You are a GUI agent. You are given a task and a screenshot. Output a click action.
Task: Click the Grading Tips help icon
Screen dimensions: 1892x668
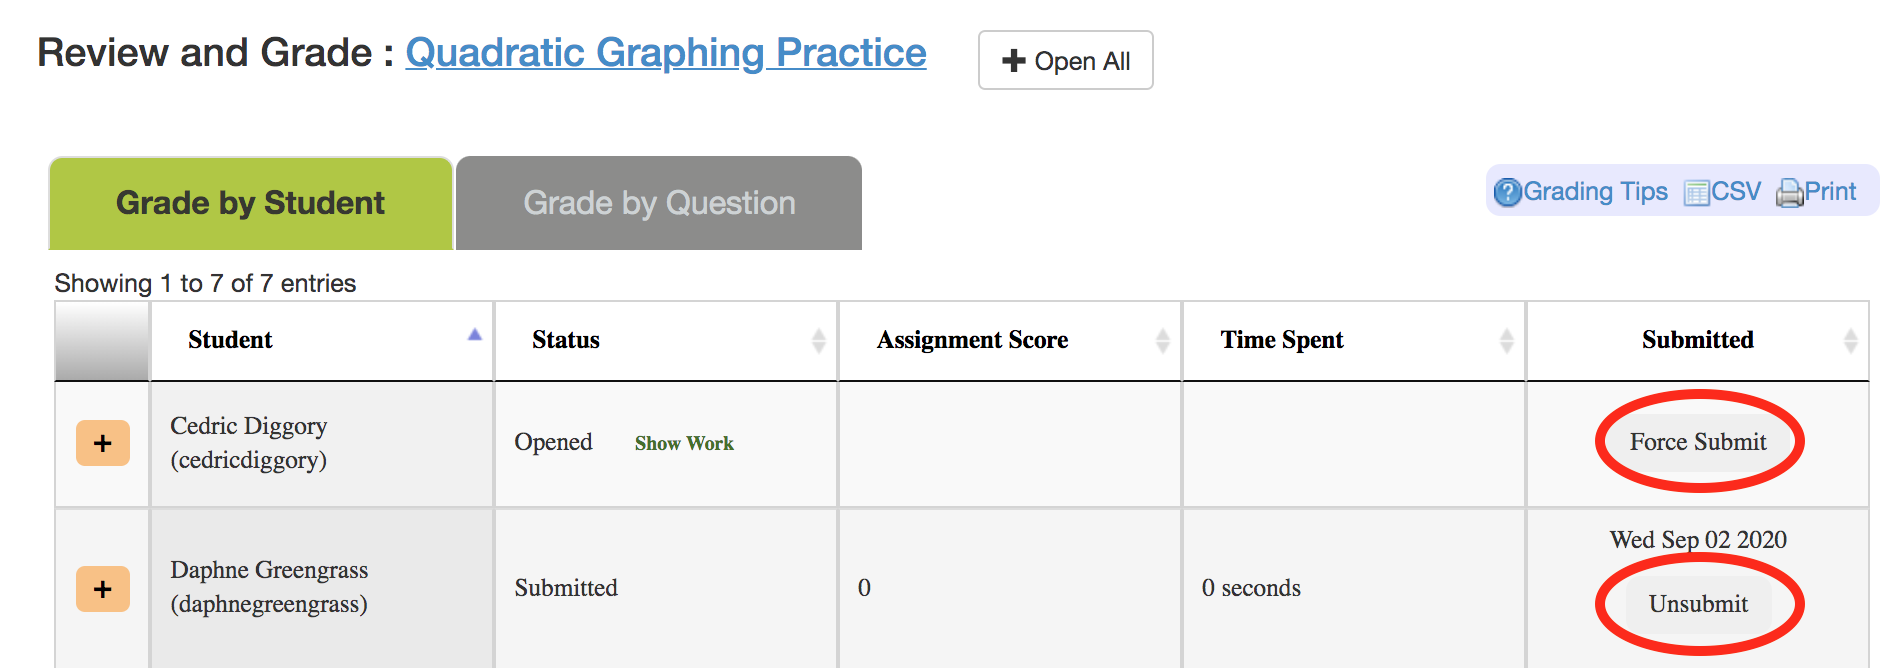click(1507, 192)
